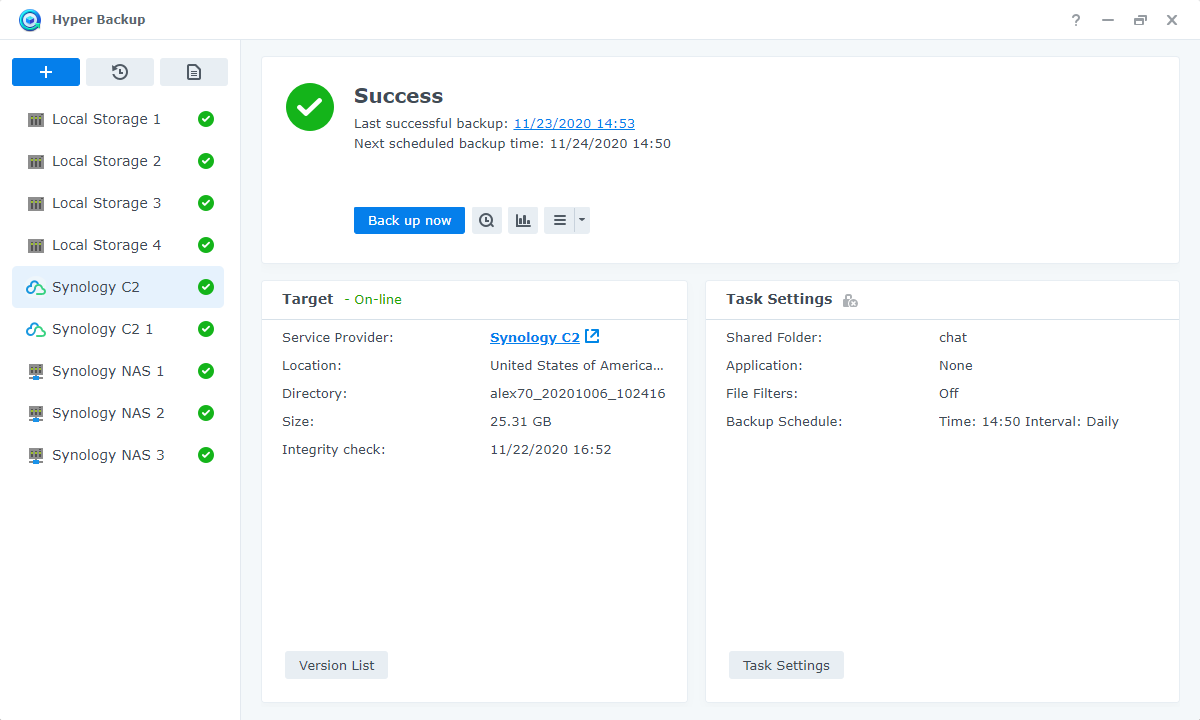Check the success status badge on Local Storage 3

pyautogui.click(x=205, y=203)
